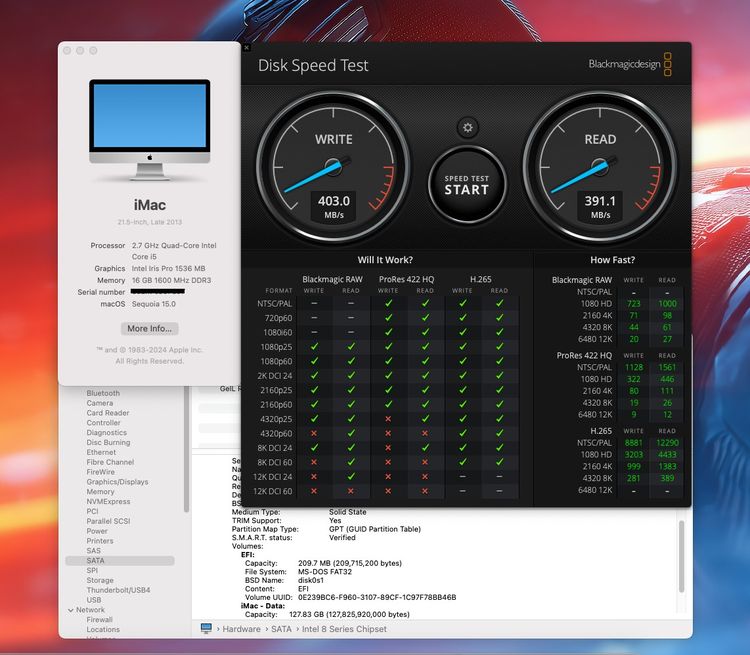Click the sidebar scrollbar in System Information
750x655 pixels.
(x=187, y=450)
